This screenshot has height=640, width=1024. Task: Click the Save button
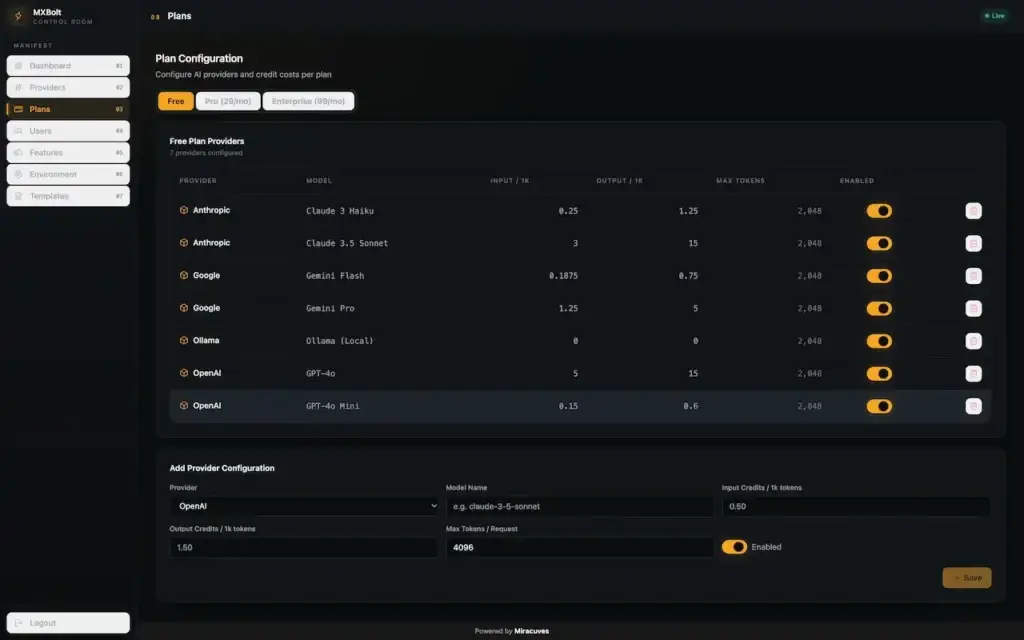967,578
